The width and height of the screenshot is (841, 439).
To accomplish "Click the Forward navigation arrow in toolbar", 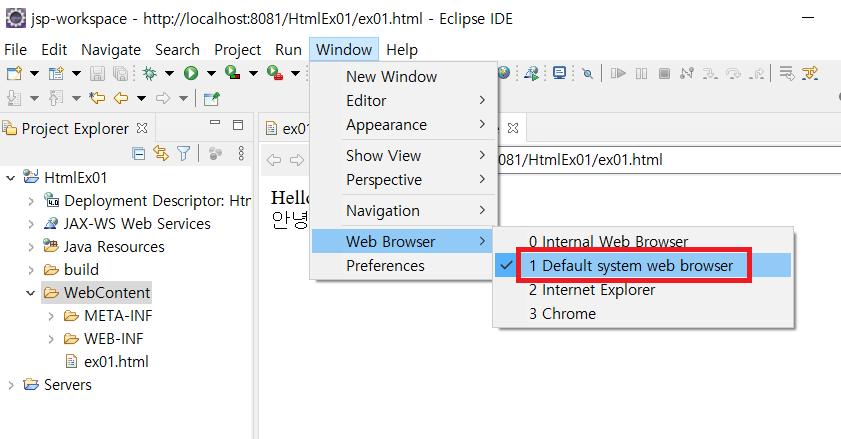I will (x=163, y=98).
